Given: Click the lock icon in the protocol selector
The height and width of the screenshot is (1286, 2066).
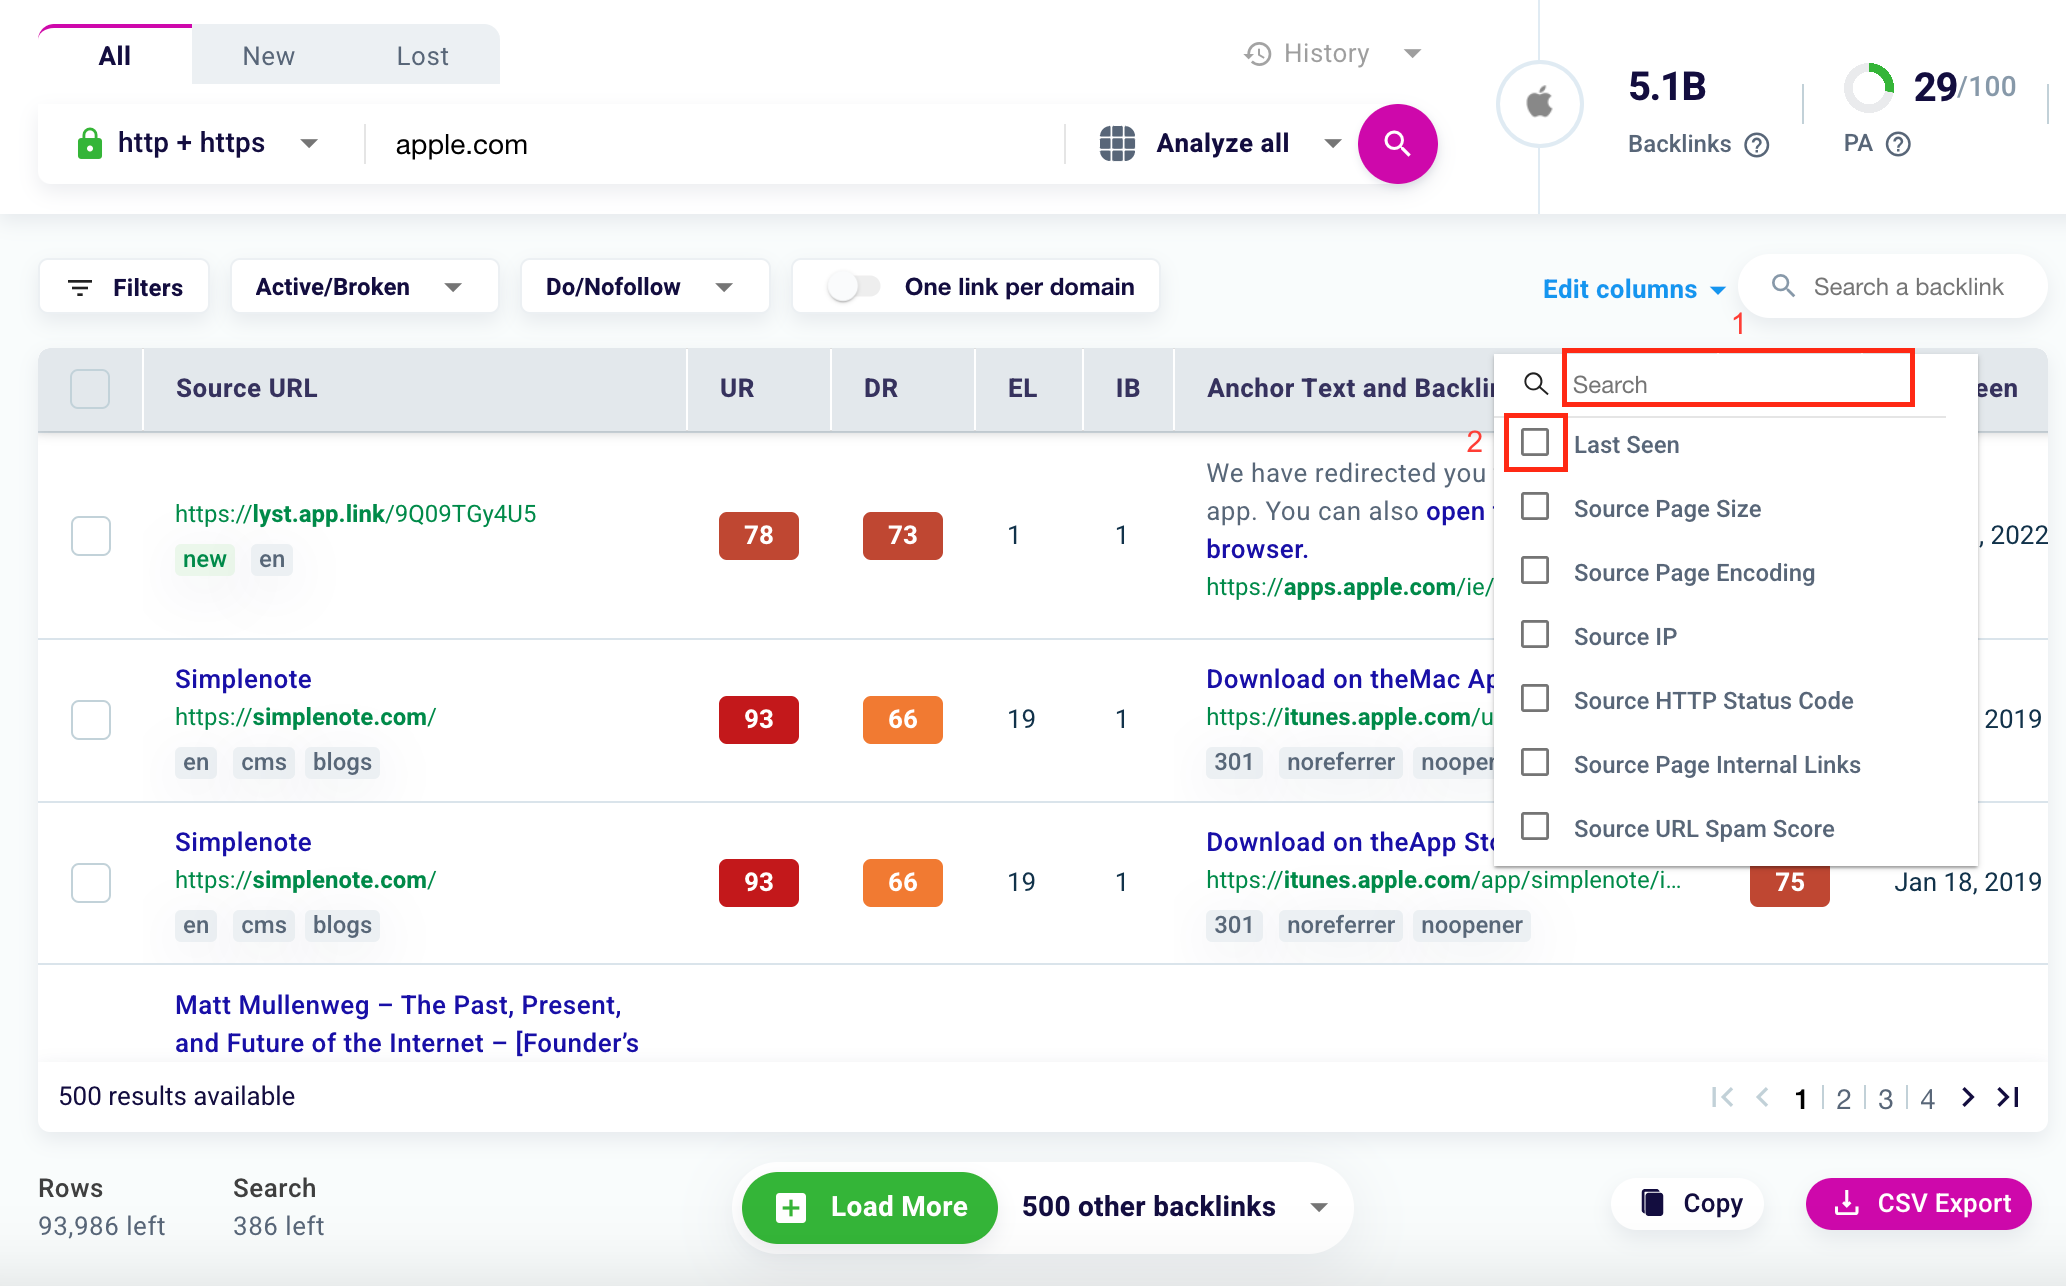Looking at the screenshot, I should coord(90,143).
